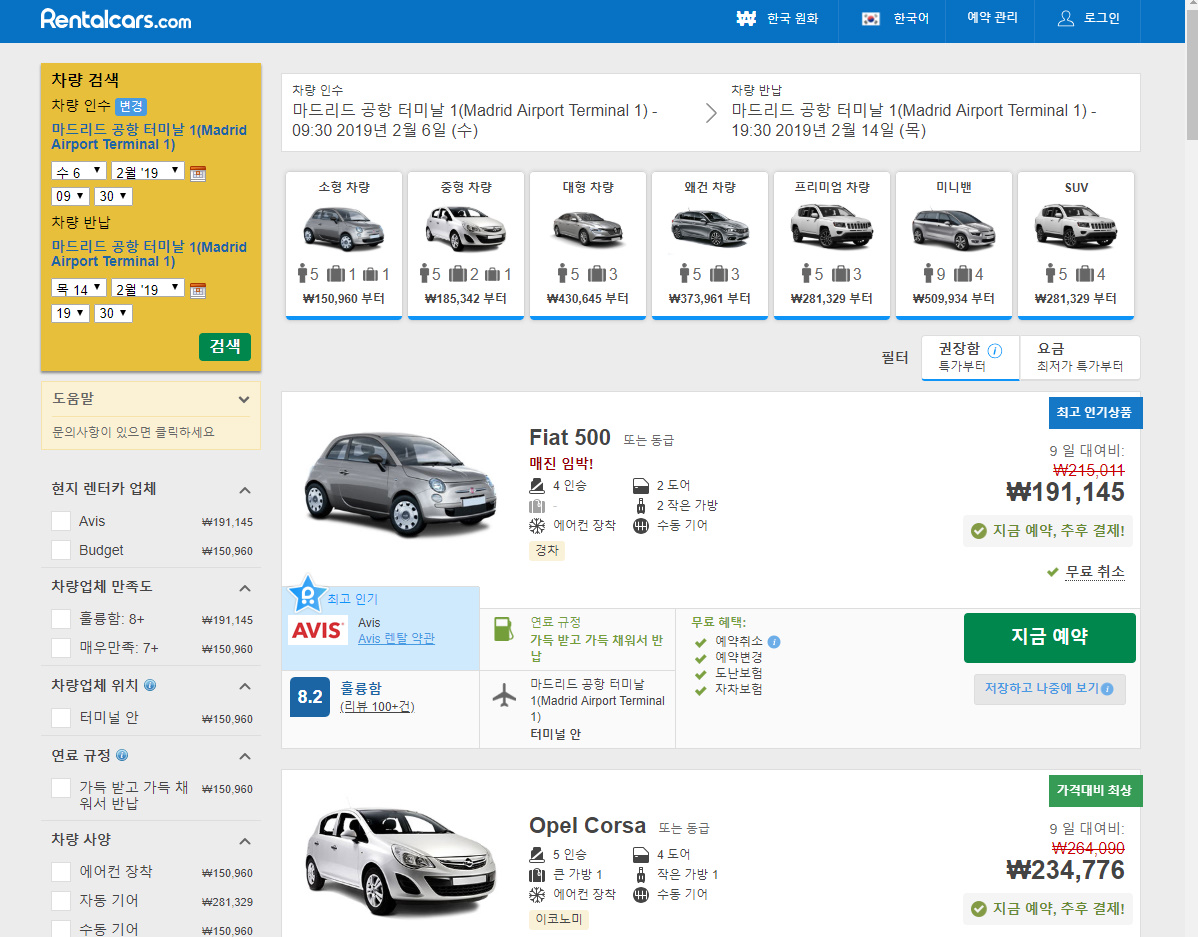Sort results by 요금 최저가 특가부터
This screenshot has width=1198, height=937.
pyautogui.click(x=1080, y=357)
